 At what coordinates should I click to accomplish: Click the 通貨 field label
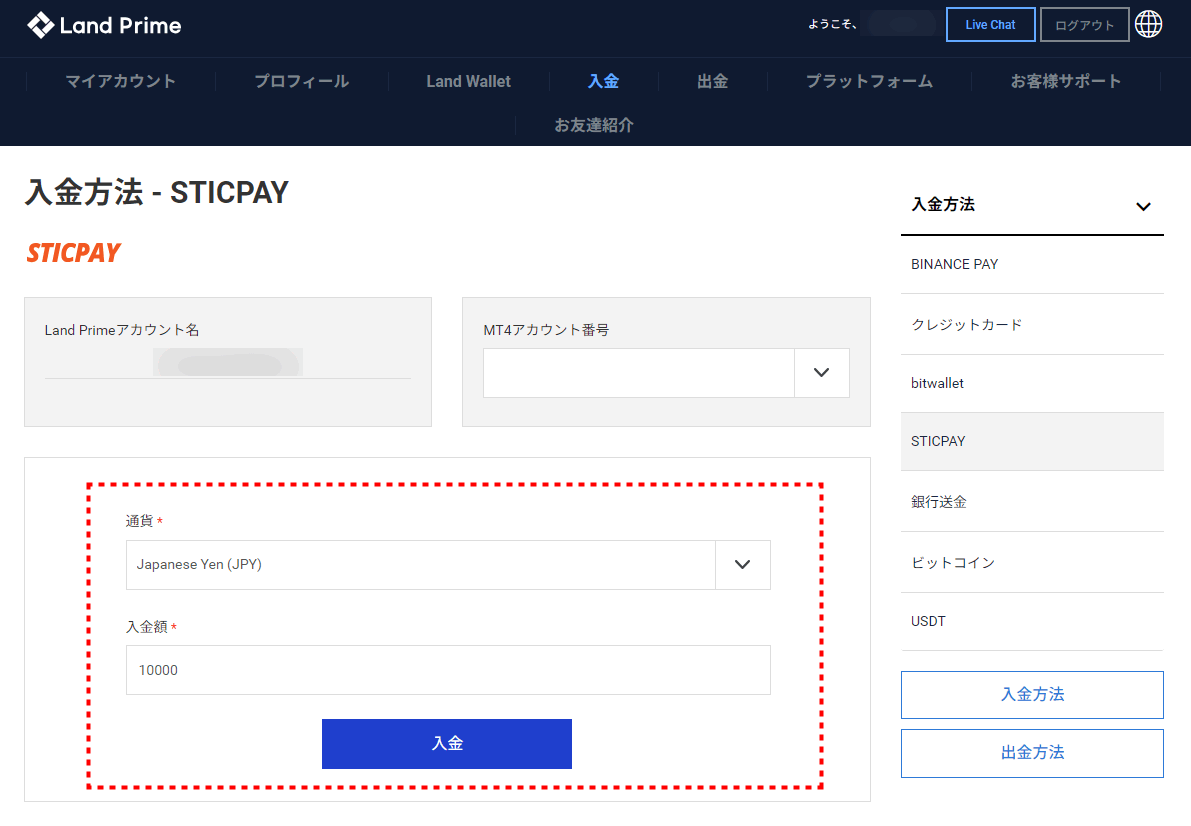click(x=139, y=521)
